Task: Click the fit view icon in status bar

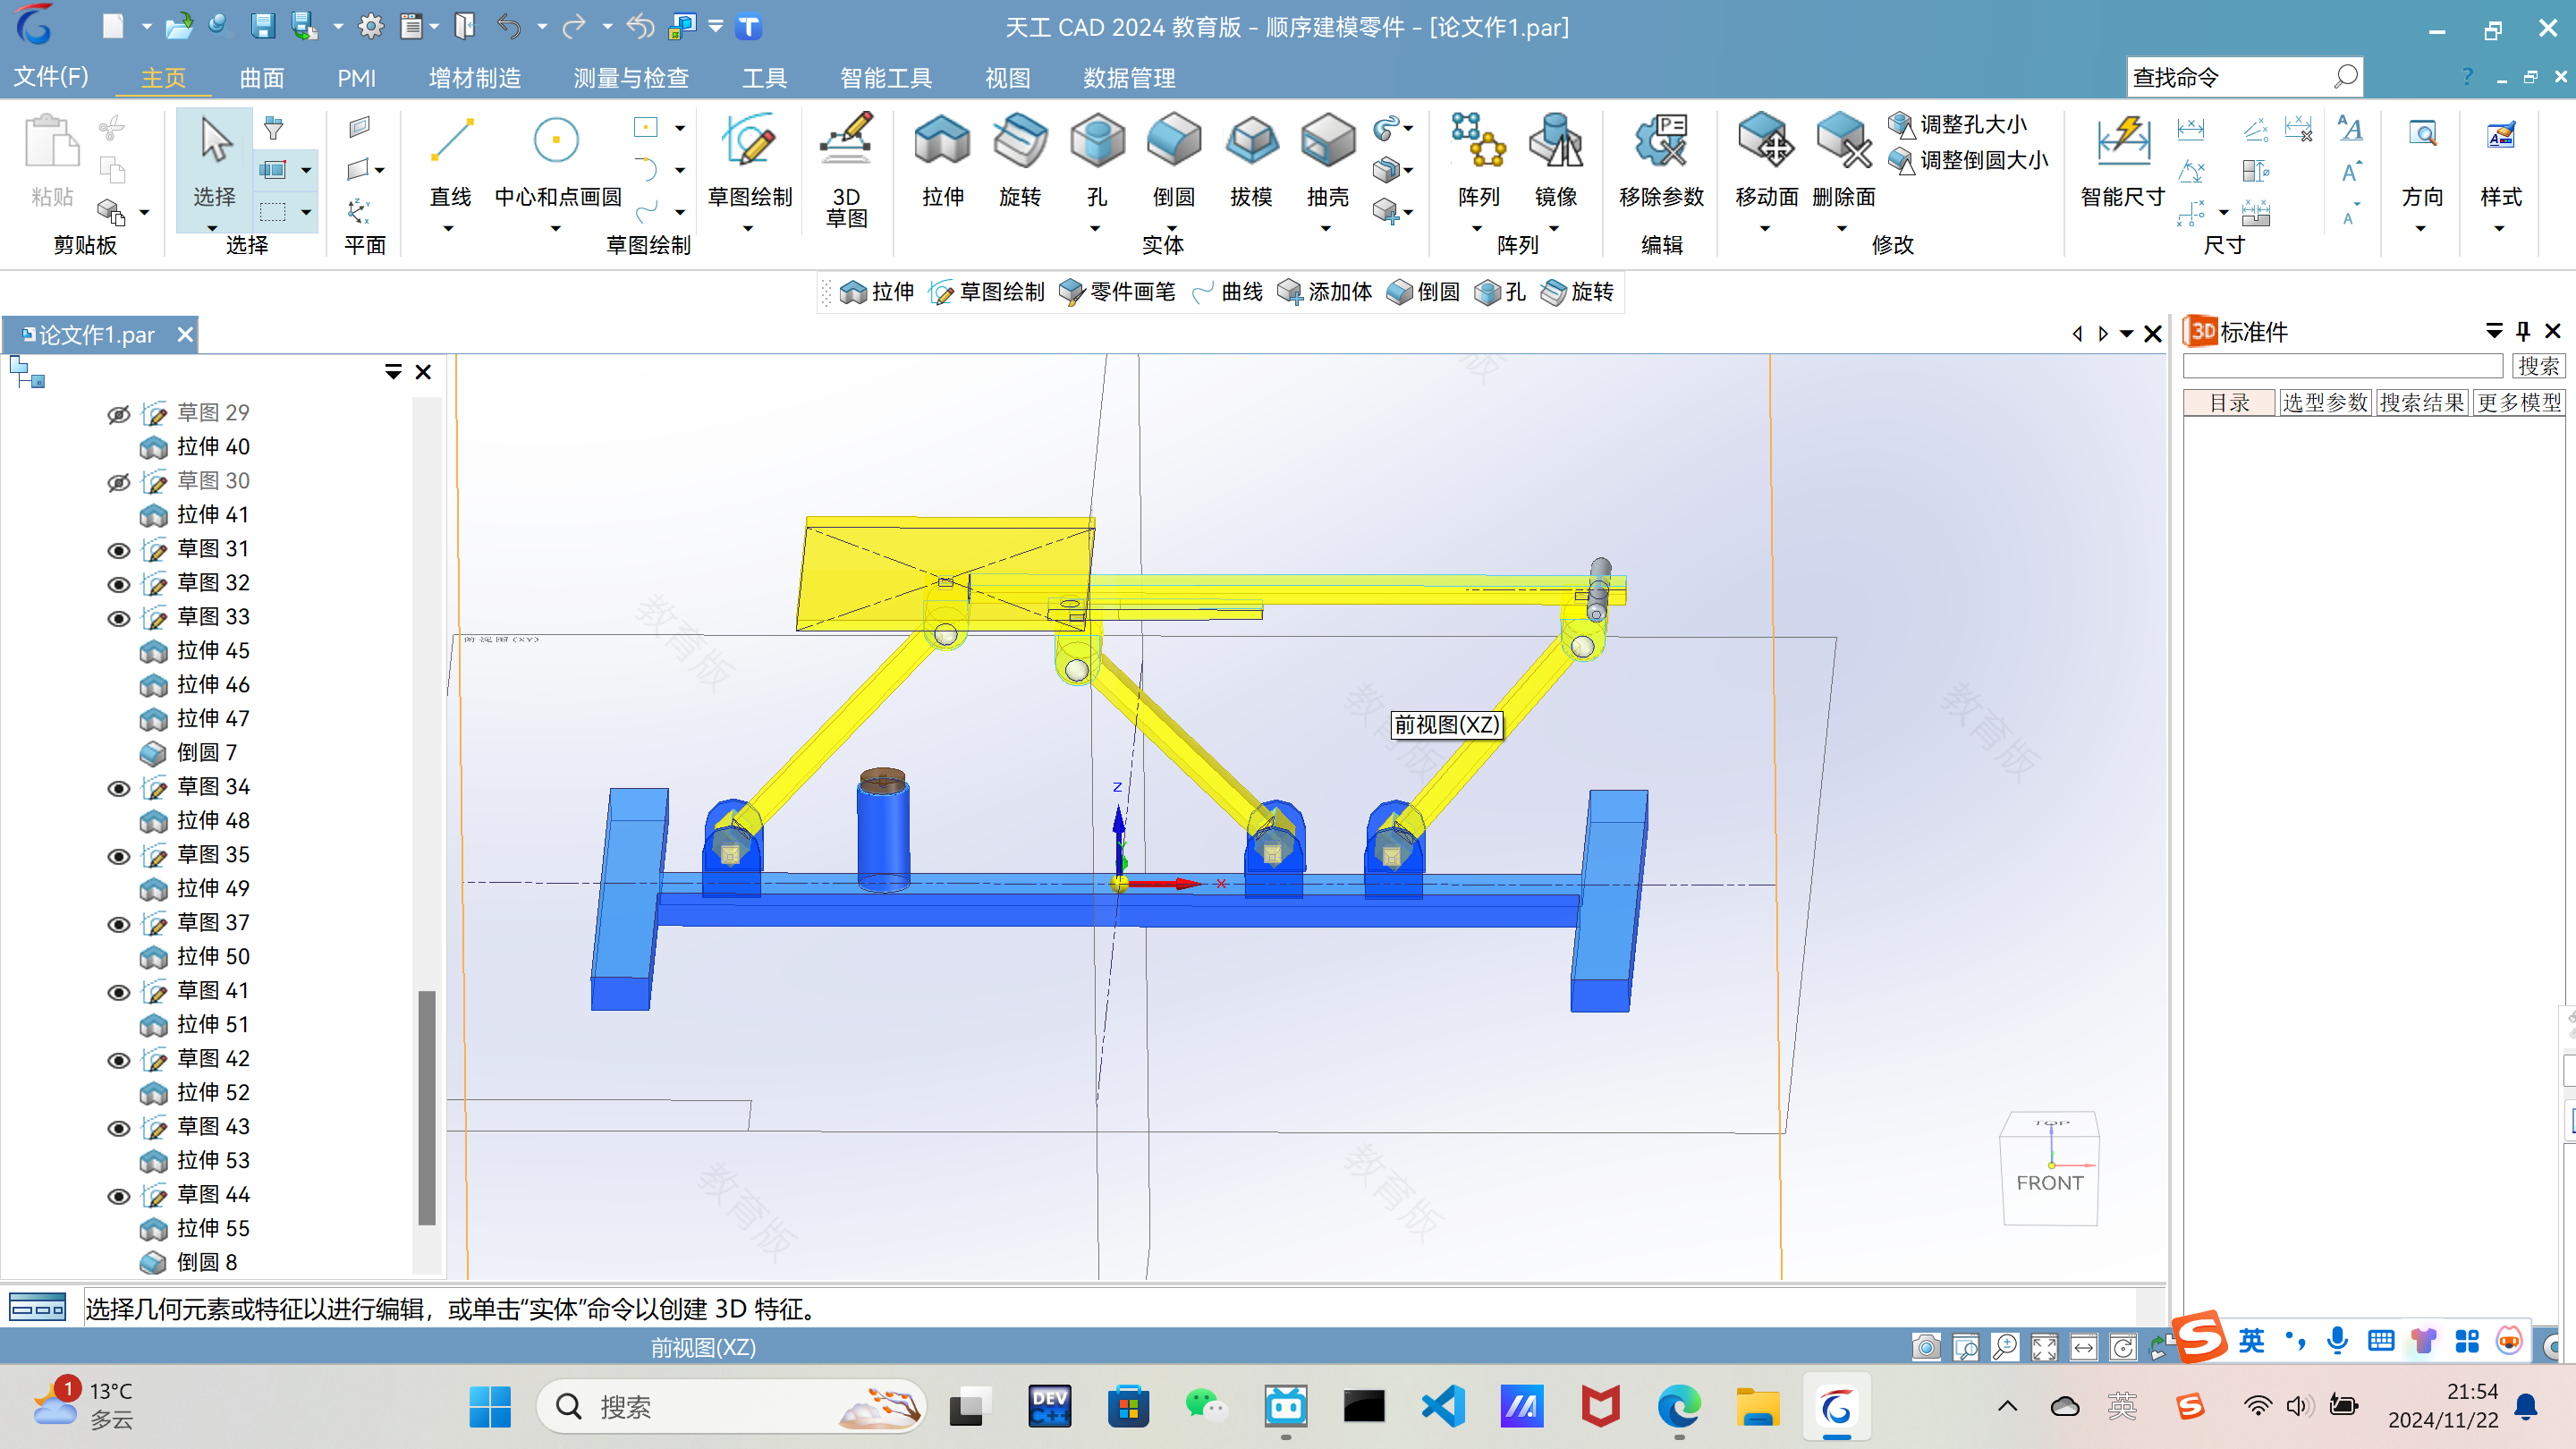Action: (2044, 1347)
